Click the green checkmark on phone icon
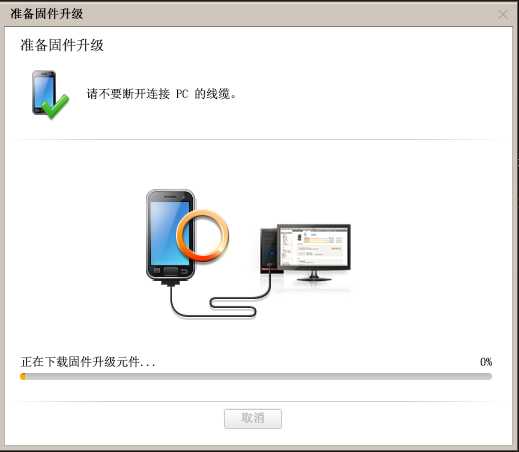 pyautogui.click(x=57, y=107)
